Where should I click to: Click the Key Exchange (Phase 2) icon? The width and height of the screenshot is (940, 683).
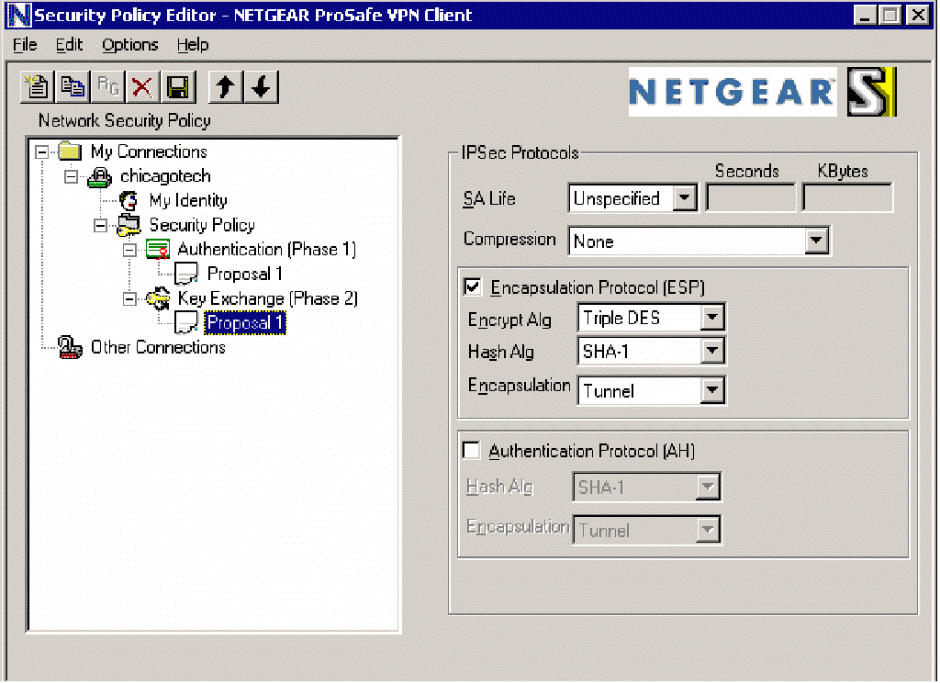click(158, 299)
